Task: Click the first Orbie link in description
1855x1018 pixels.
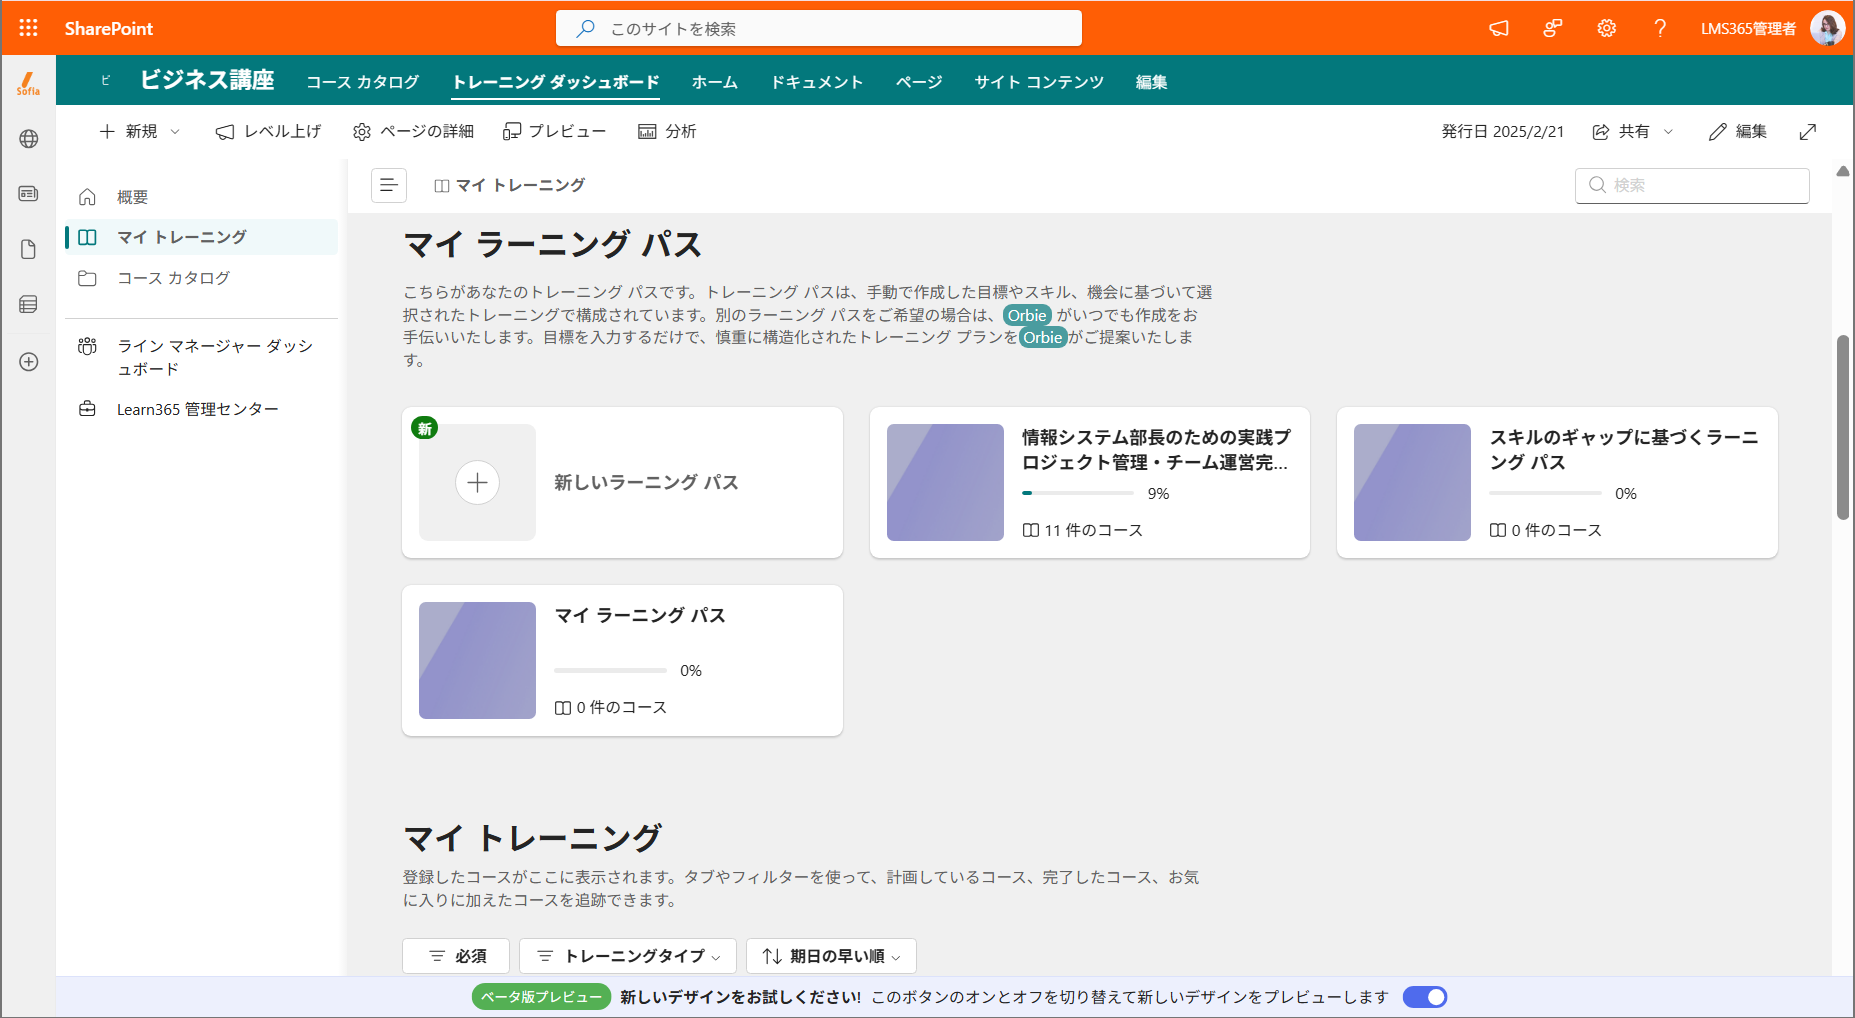Action: pyautogui.click(x=1027, y=315)
